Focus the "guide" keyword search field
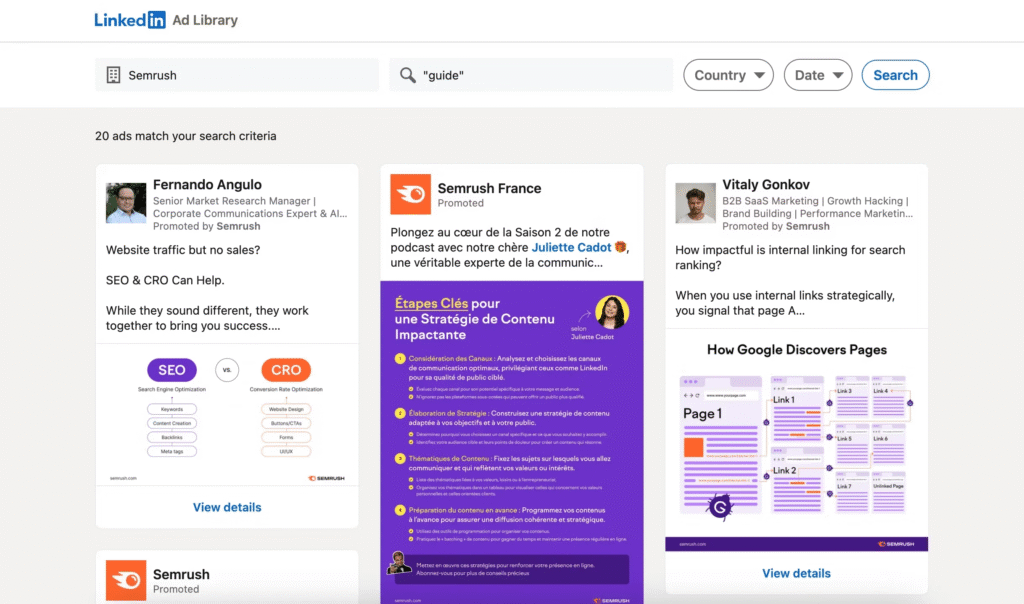This screenshot has width=1024, height=604. tap(531, 75)
